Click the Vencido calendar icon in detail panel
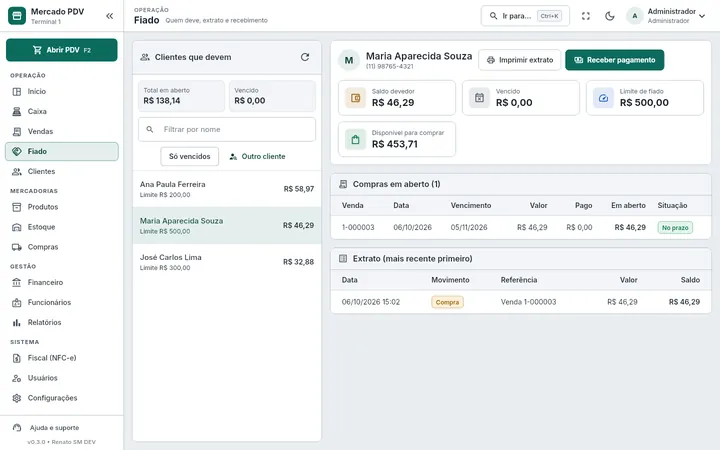 click(x=479, y=98)
